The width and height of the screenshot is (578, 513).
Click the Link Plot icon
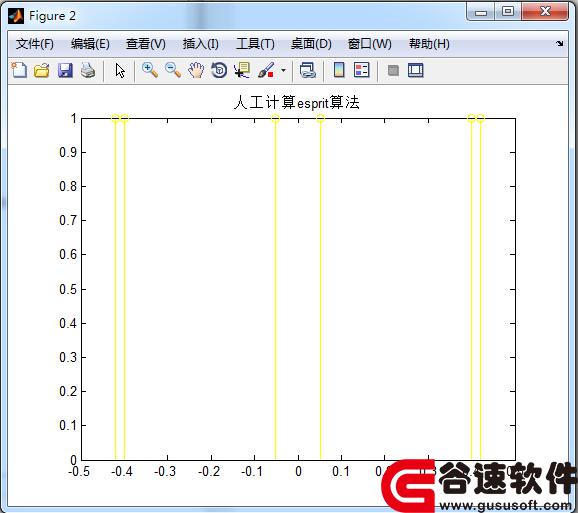tap(307, 70)
